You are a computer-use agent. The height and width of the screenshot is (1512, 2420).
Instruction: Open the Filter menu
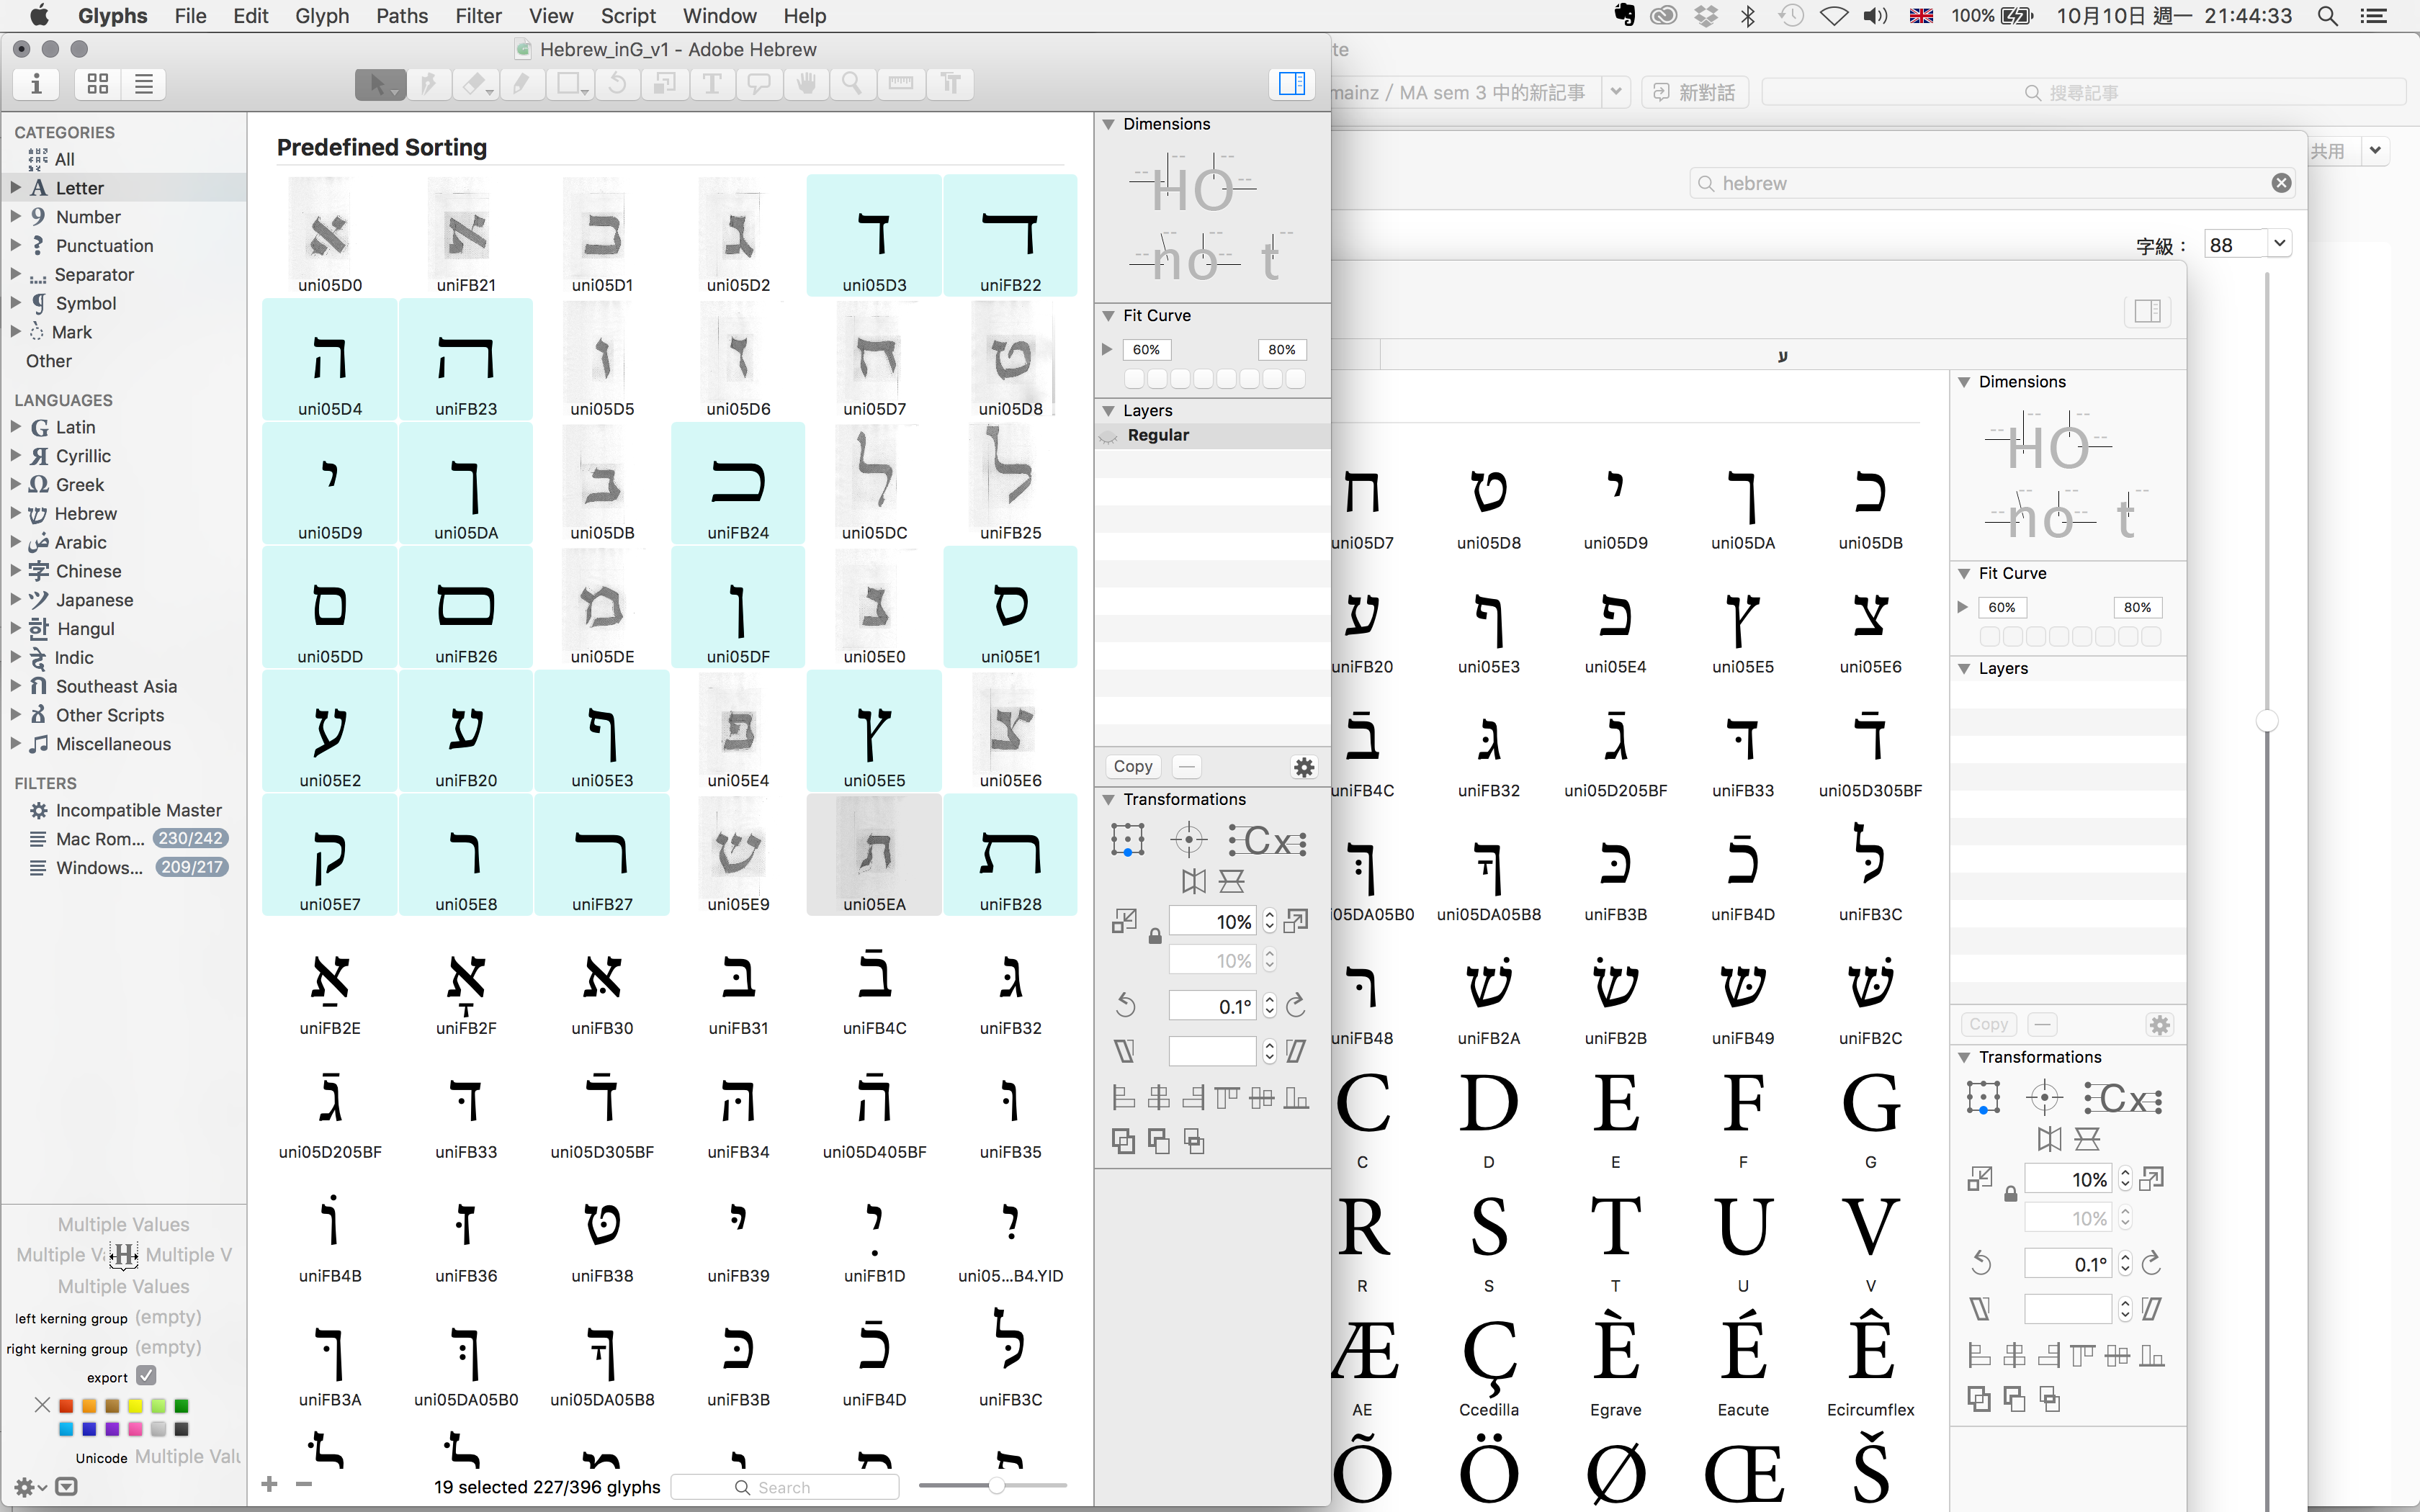478,16
